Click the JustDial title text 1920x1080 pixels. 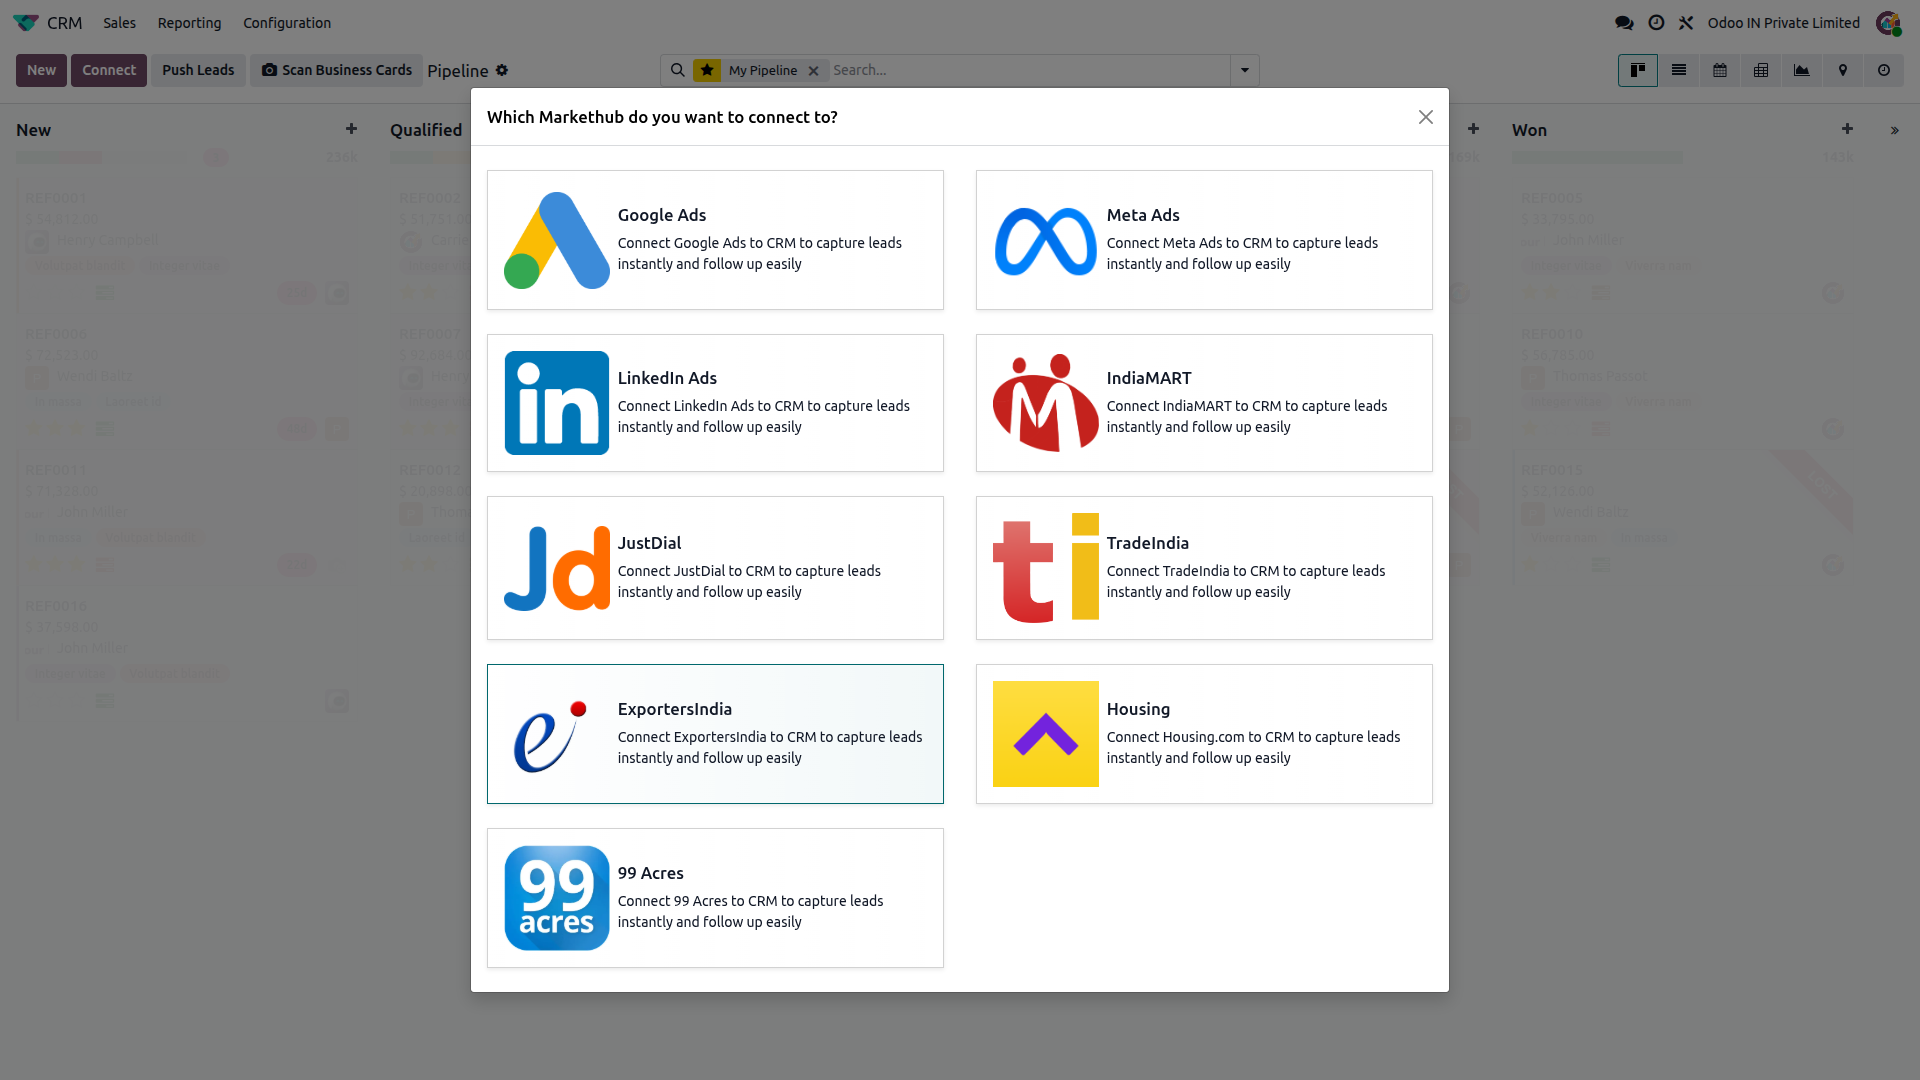tap(649, 543)
